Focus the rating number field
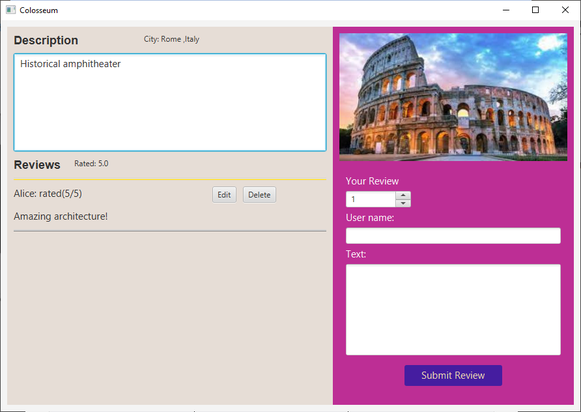The image size is (581, 412). 371,199
